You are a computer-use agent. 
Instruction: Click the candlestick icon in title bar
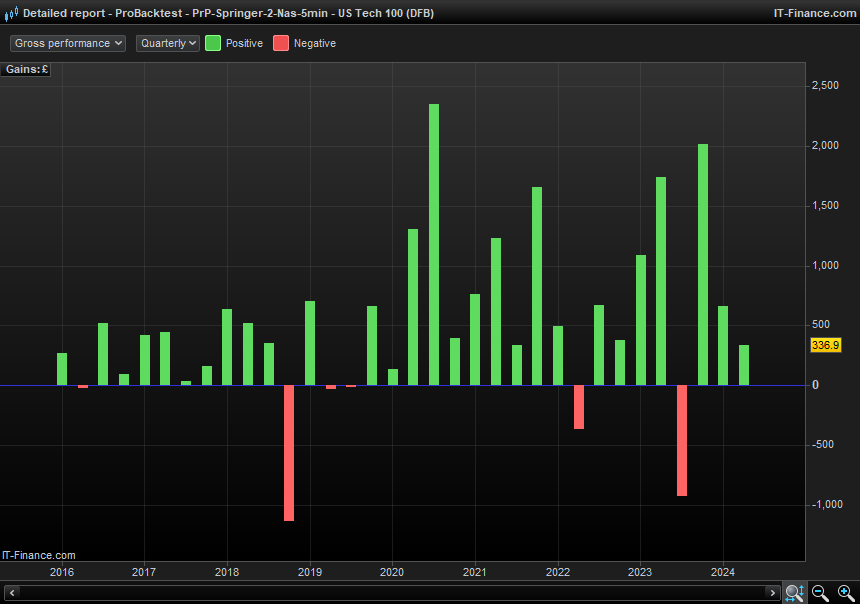point(10,13)
